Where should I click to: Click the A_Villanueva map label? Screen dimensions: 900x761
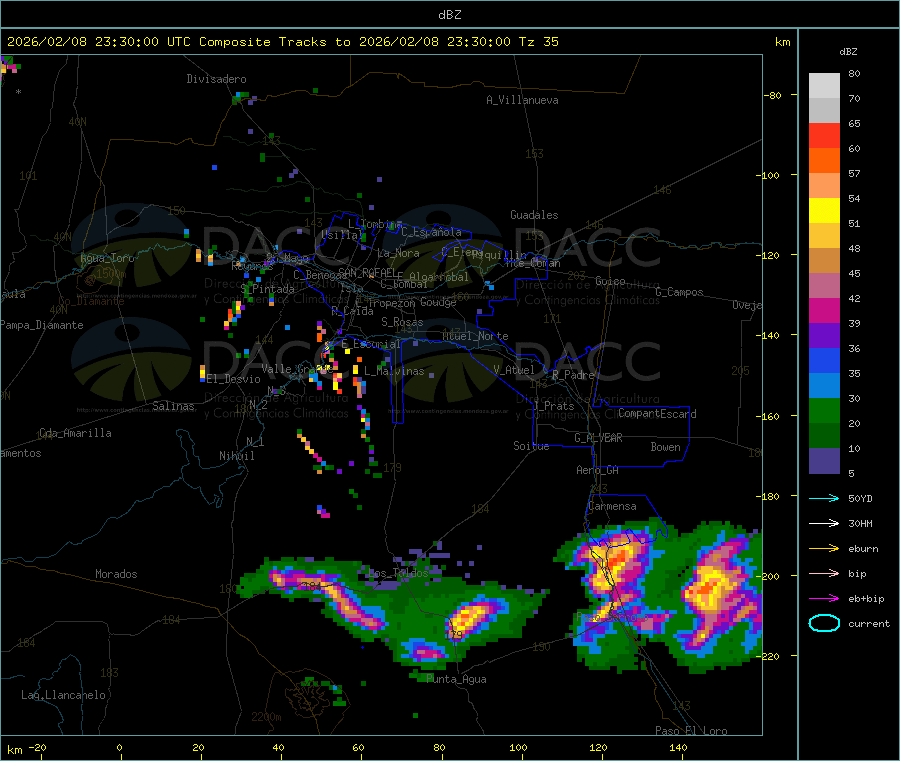(522, 100)
